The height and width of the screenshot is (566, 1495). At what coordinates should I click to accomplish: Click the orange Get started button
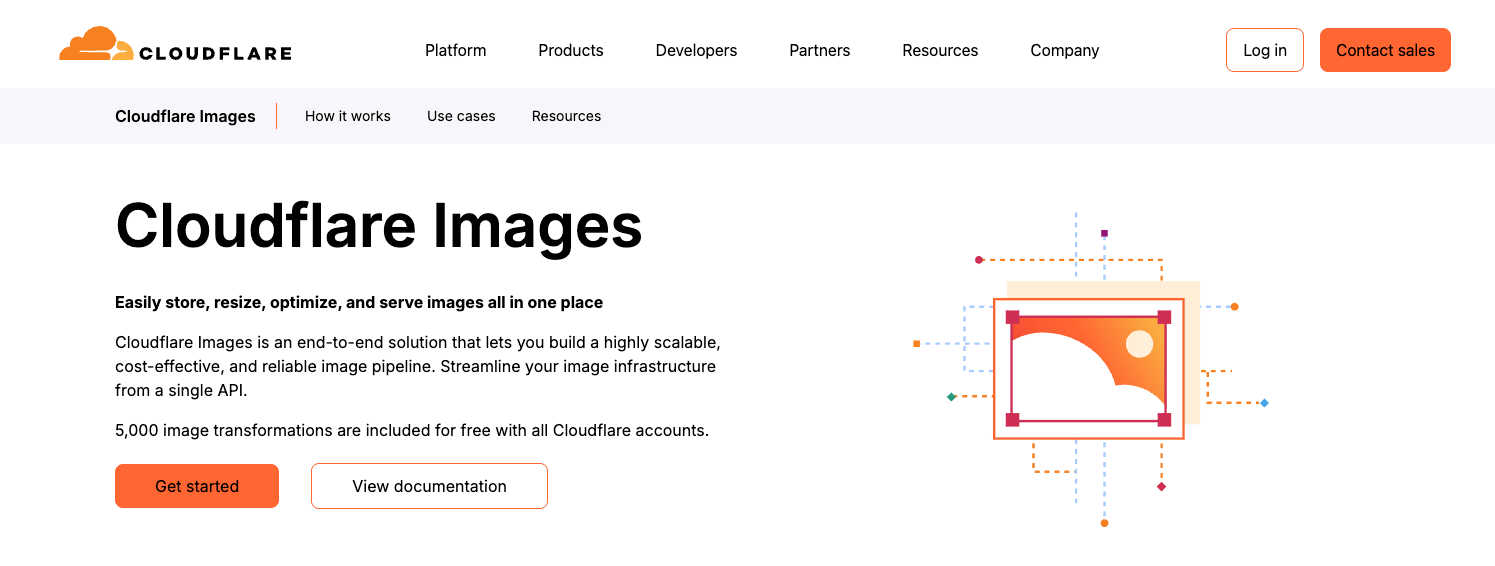point(197,486)
